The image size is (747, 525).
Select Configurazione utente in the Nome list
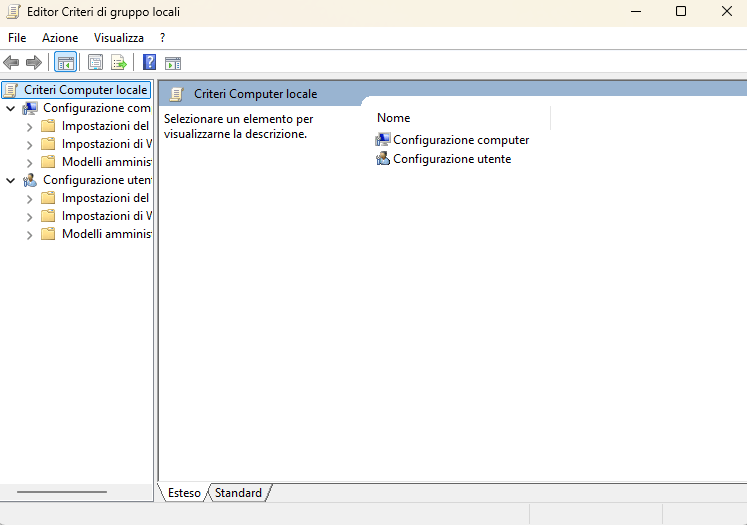[451, 159]
